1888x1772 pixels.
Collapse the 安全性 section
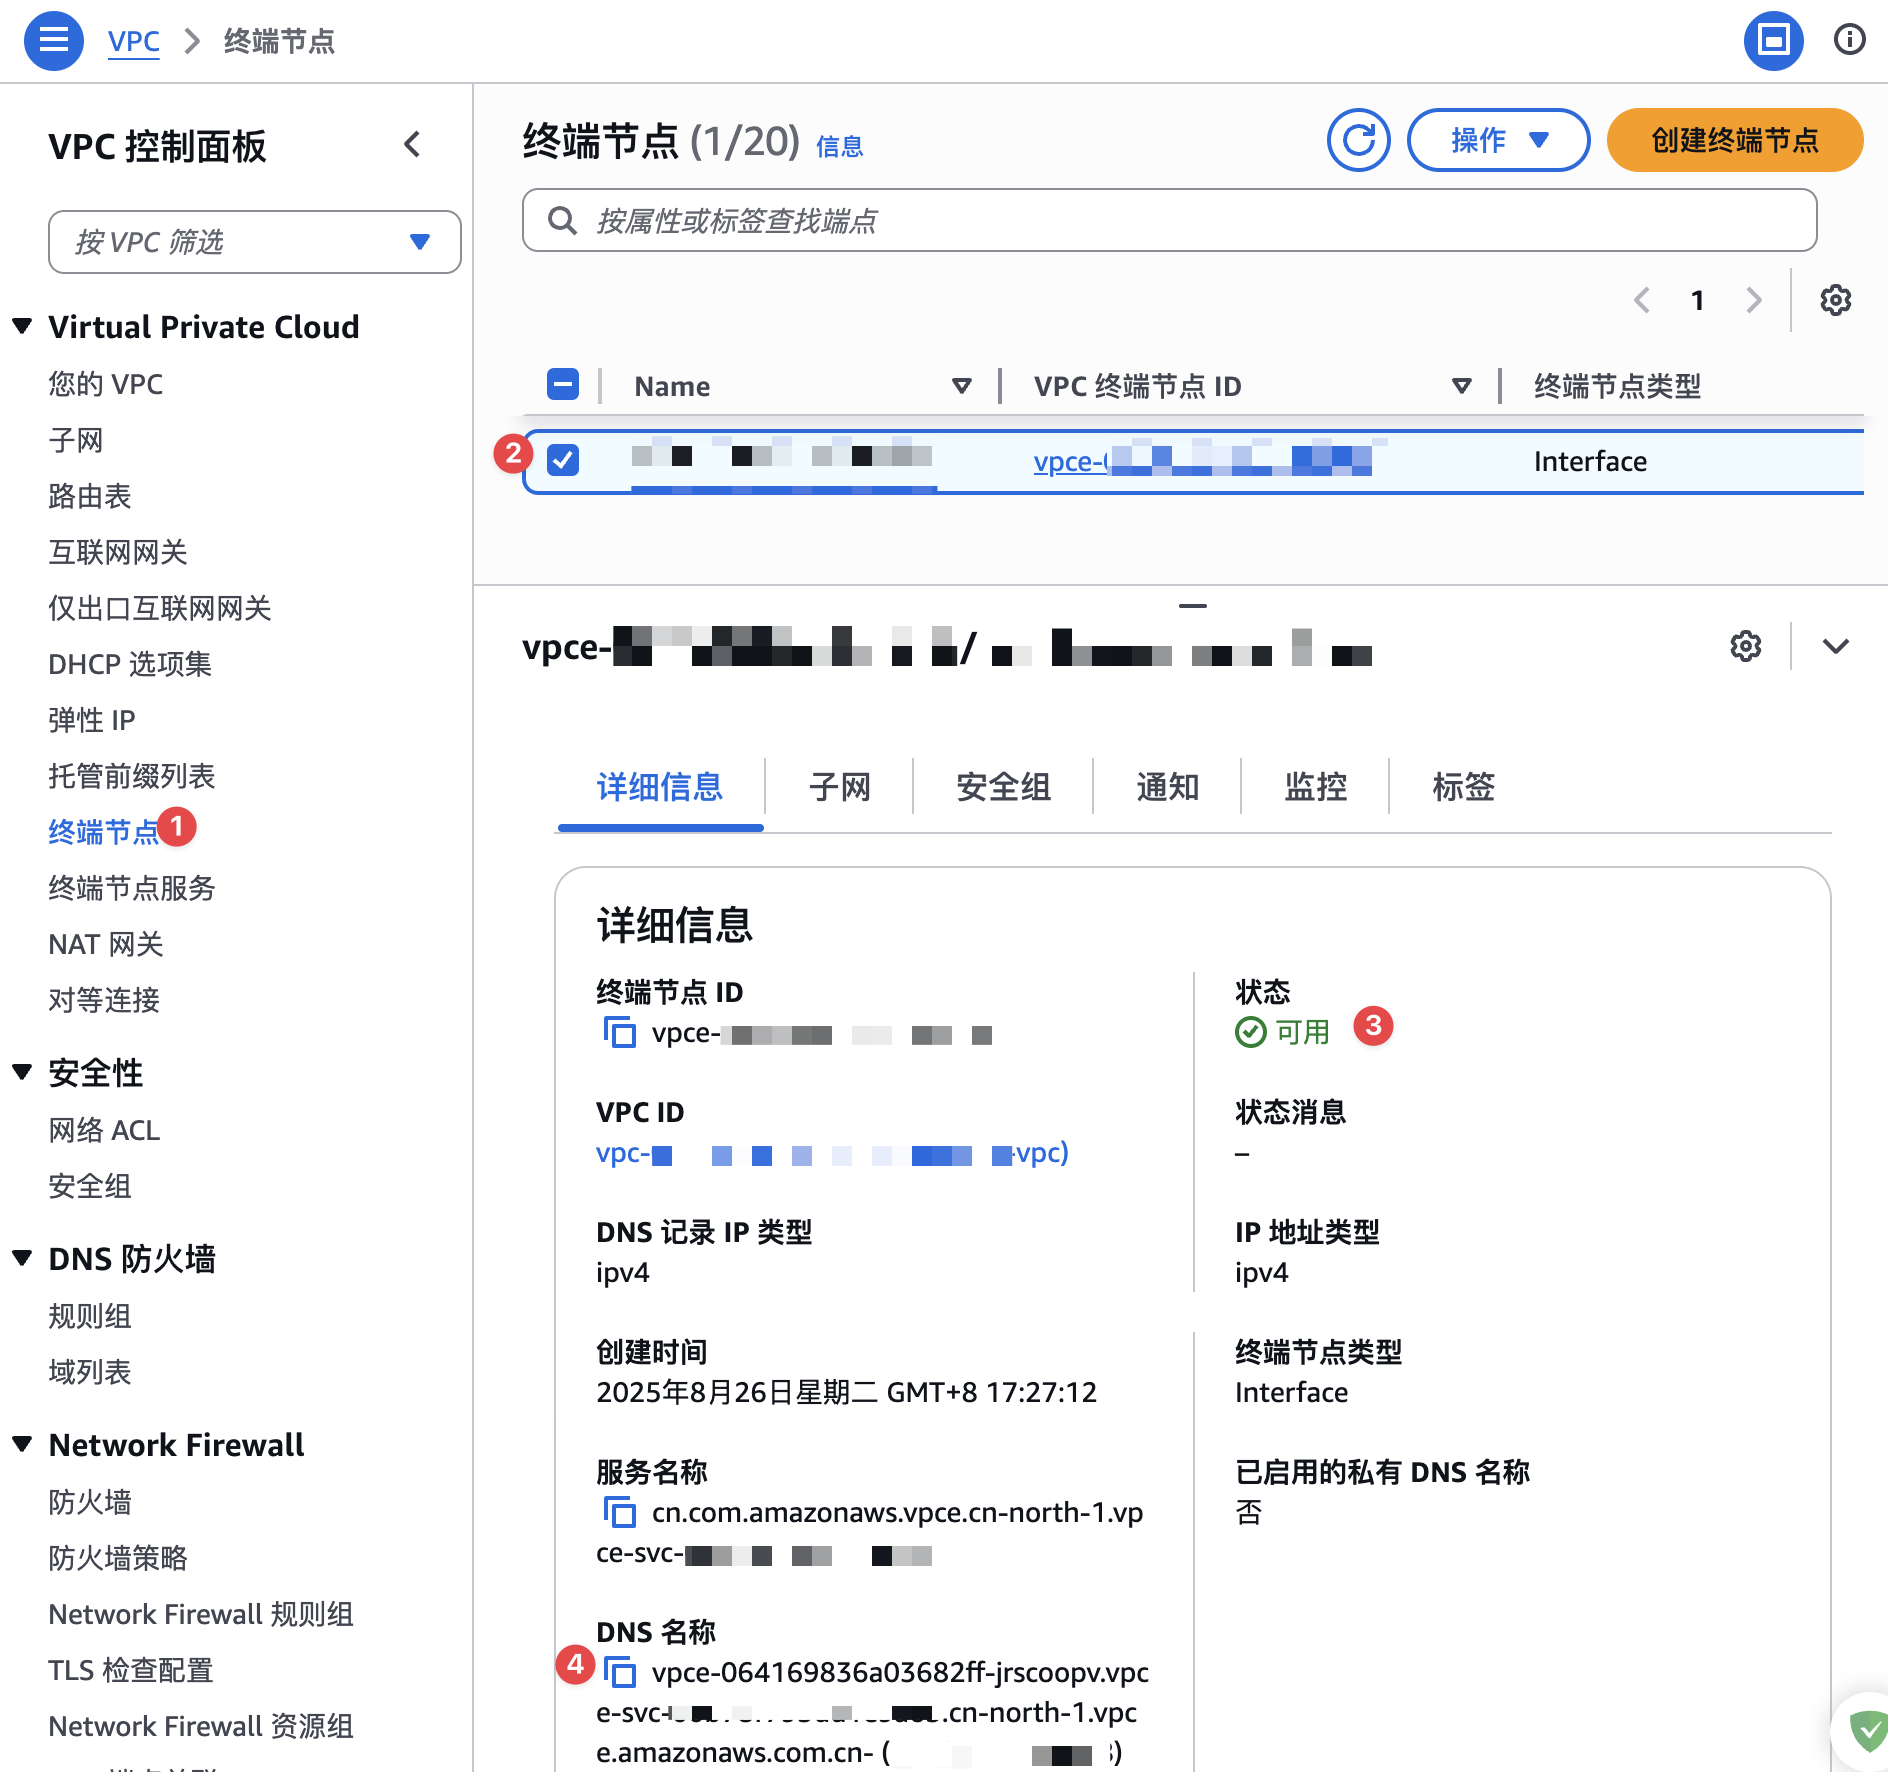tap(22, 1072)
